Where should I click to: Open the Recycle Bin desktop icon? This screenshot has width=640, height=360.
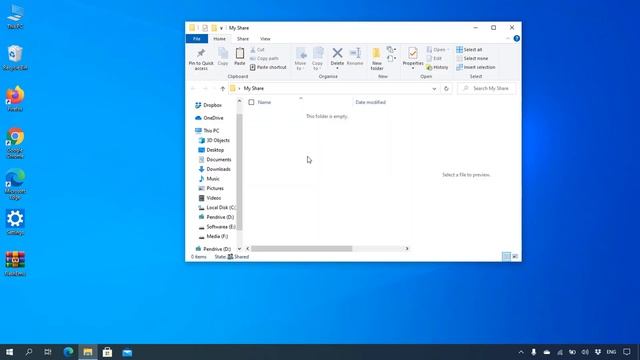click(x=15, y=58)
